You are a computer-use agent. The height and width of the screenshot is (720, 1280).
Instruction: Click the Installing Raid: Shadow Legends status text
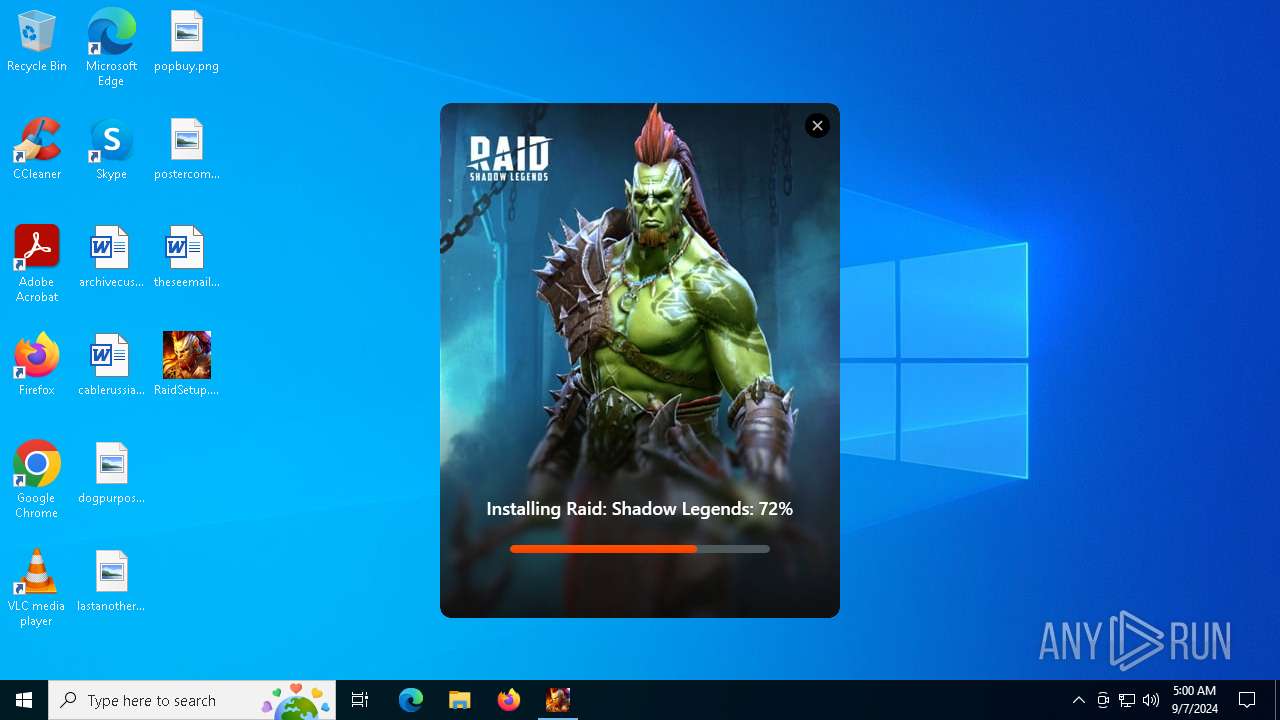click(640, 508)
